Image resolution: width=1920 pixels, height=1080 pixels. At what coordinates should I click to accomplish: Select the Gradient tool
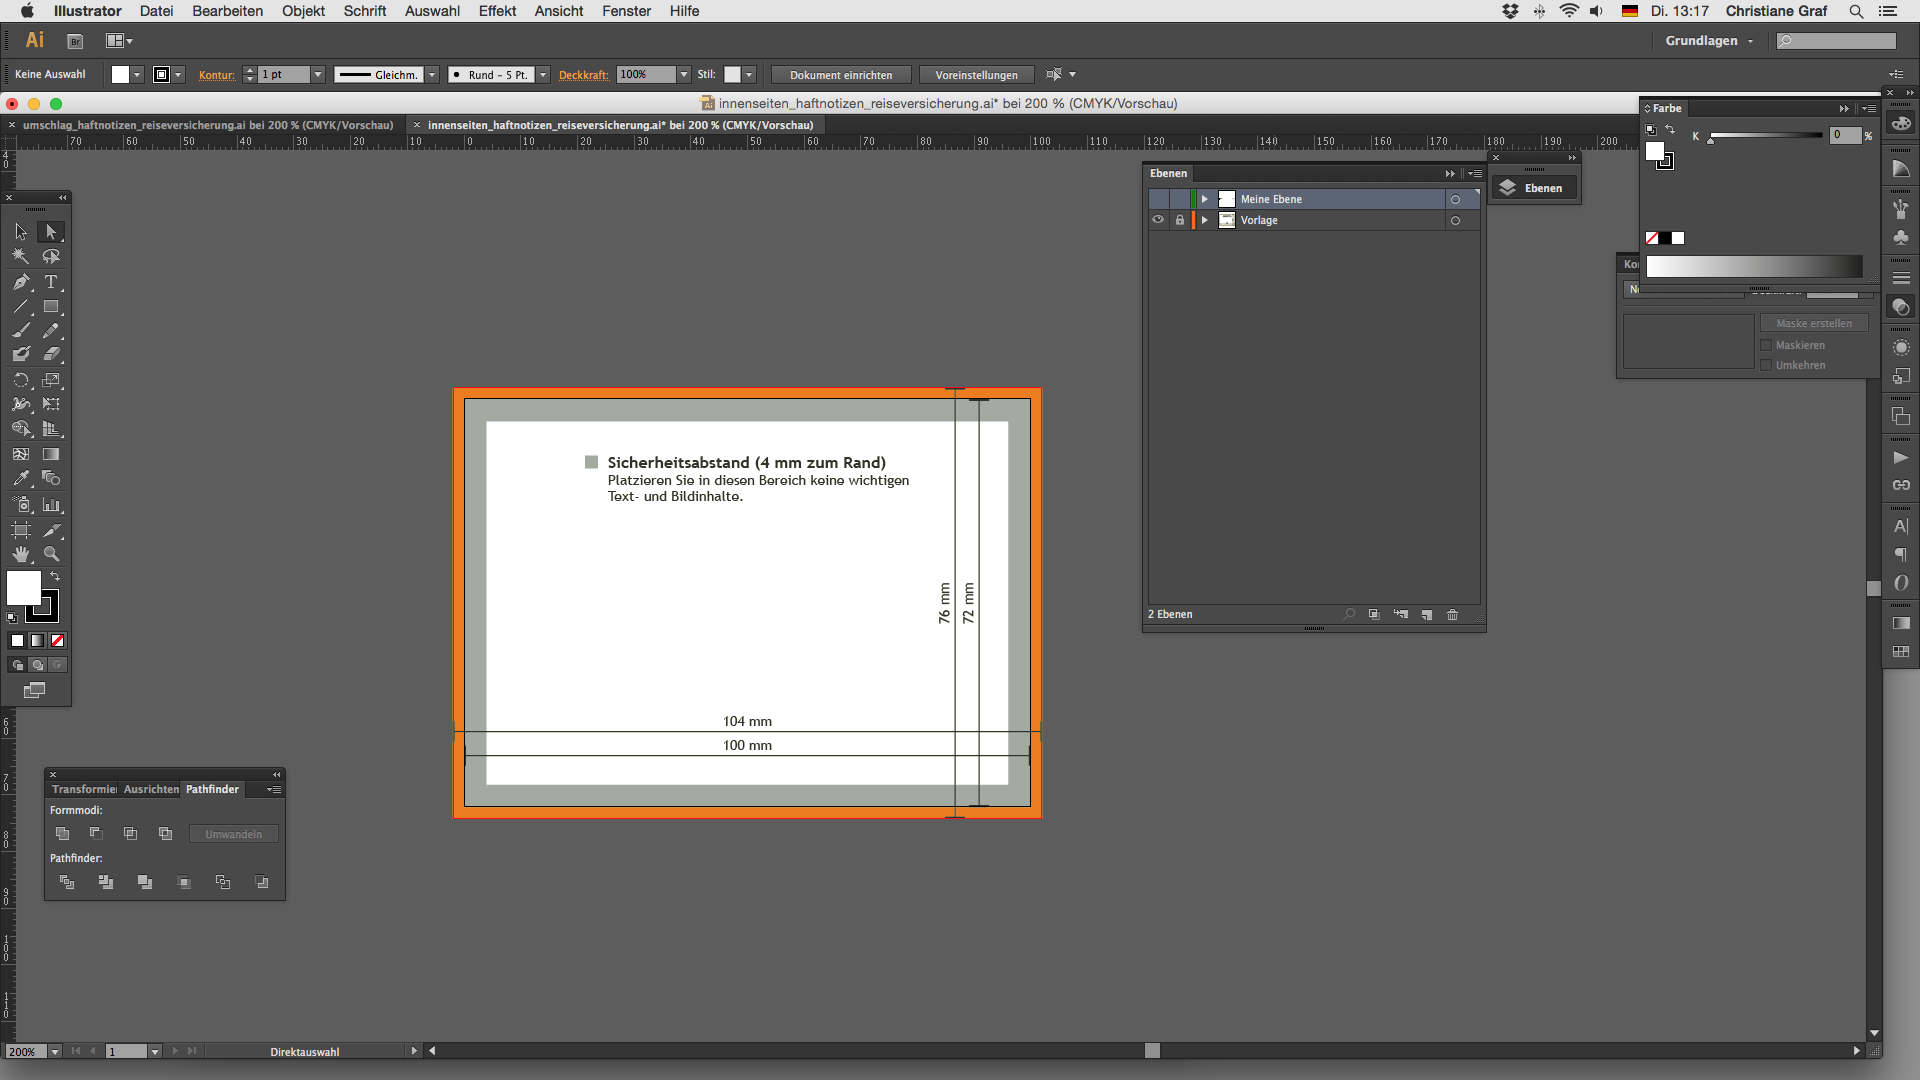click(x=51, y=454)
